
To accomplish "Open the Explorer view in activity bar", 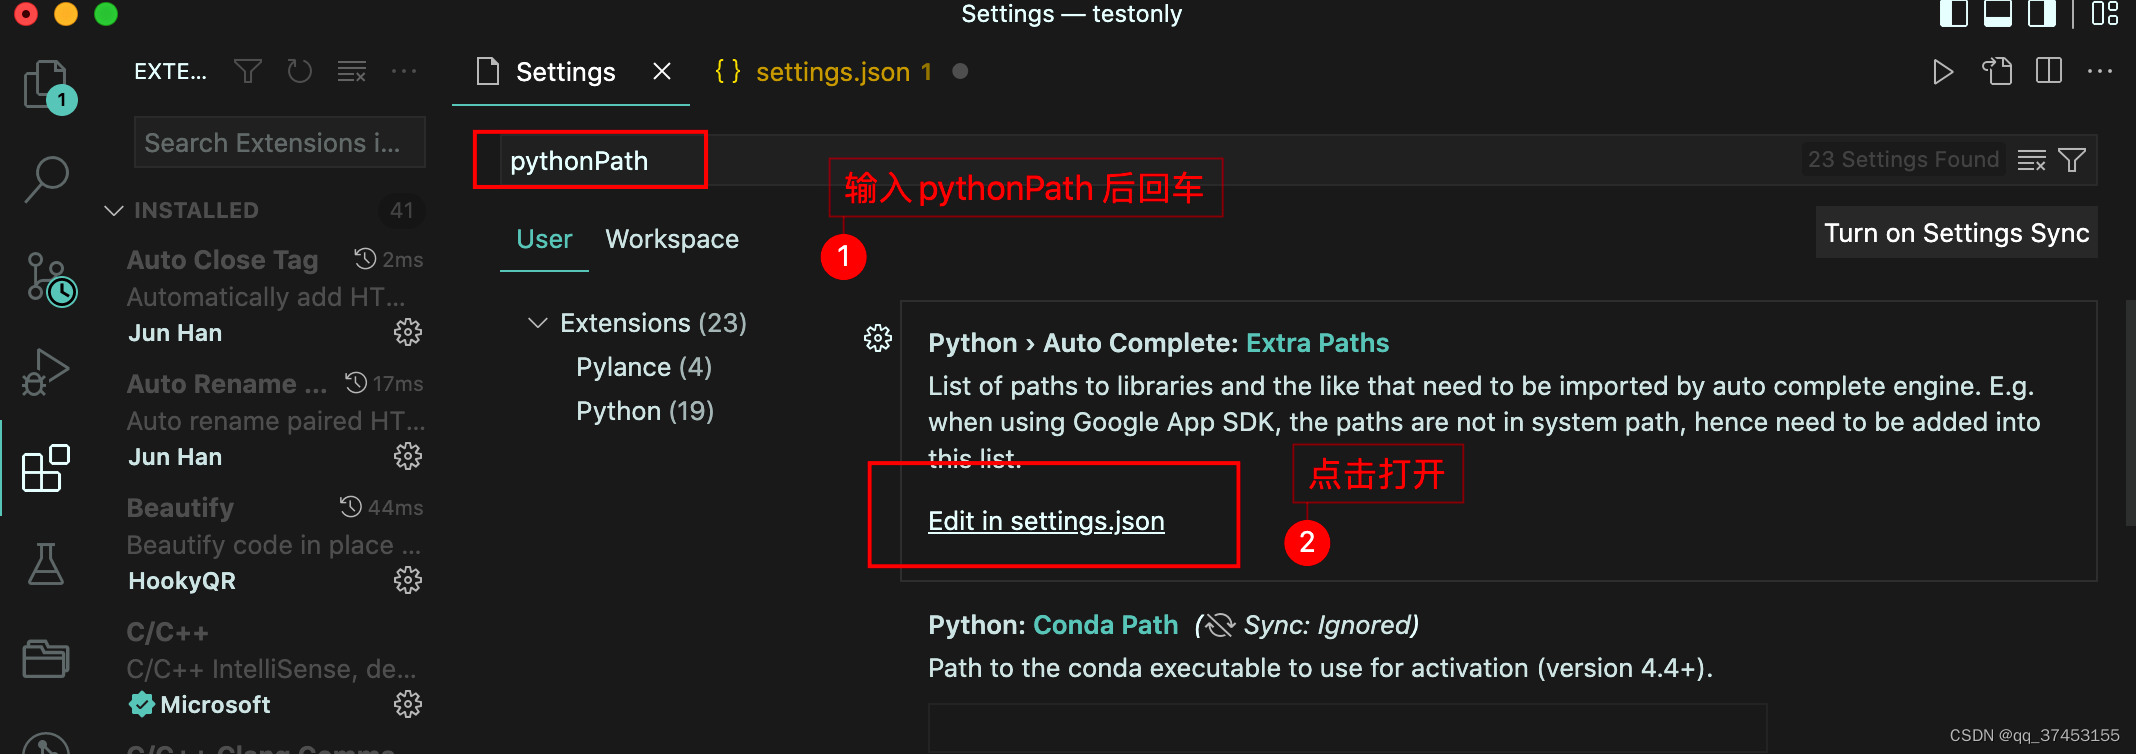I will 46,86.
